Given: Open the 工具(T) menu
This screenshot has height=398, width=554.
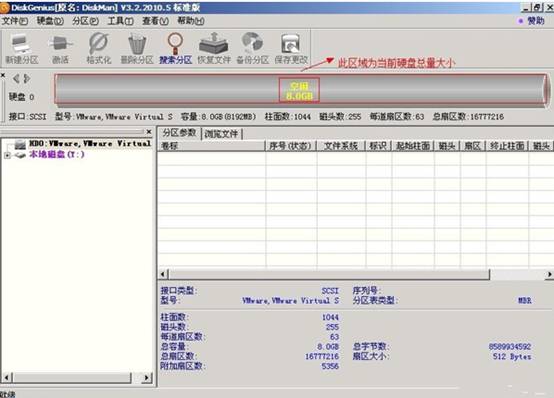Looking at the screenshot, I should [120, 21].
